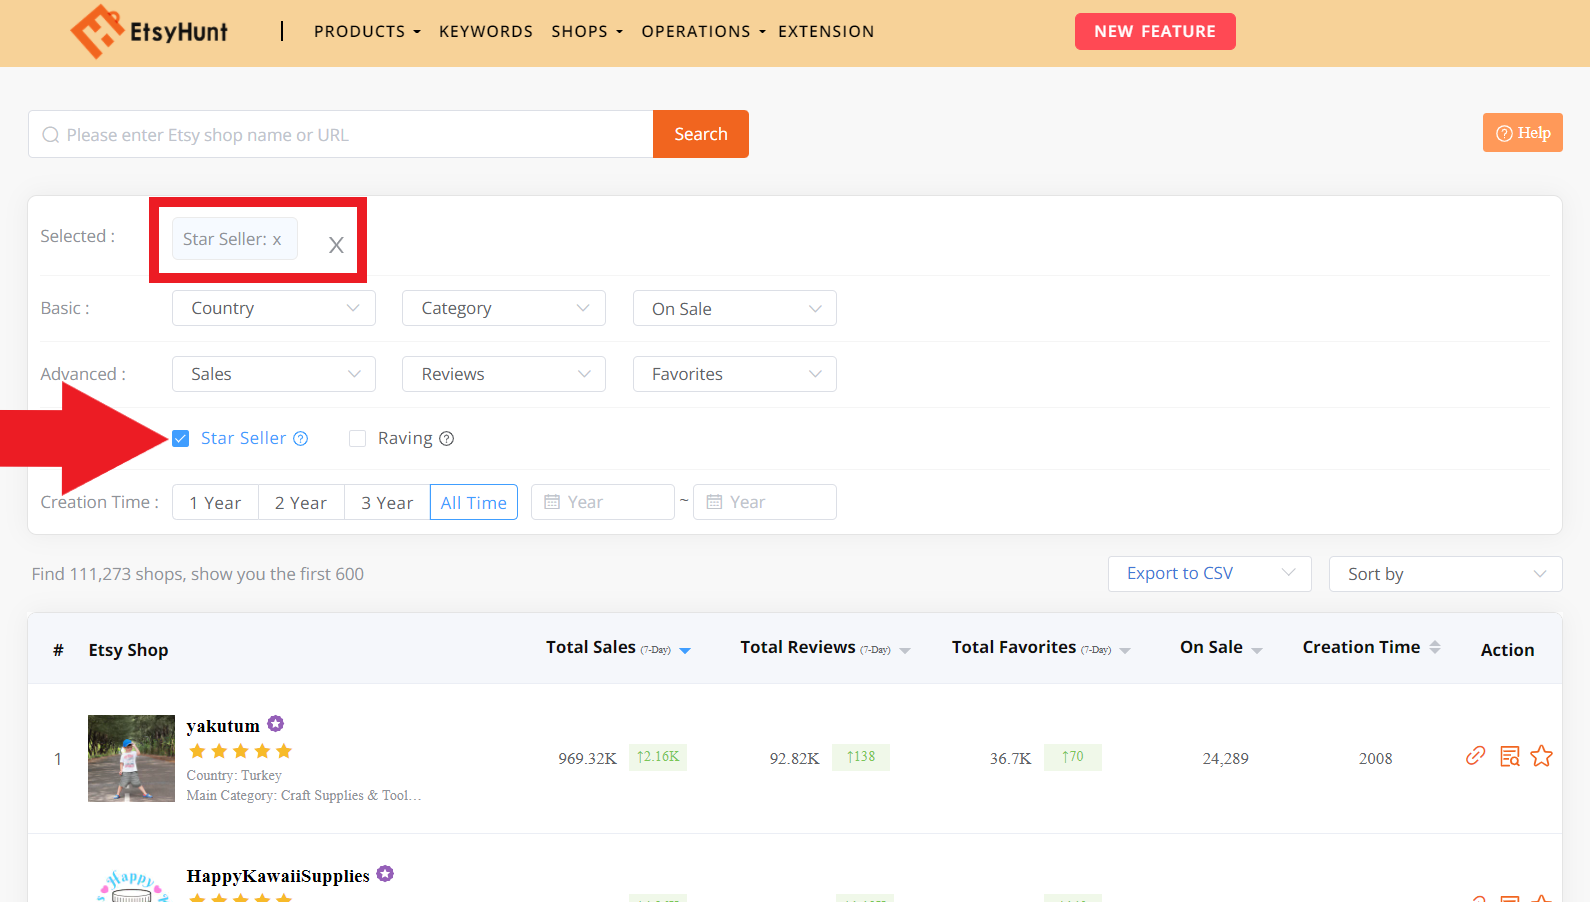
Task: Enable the Raving checkbox
Action: point(357,438)
